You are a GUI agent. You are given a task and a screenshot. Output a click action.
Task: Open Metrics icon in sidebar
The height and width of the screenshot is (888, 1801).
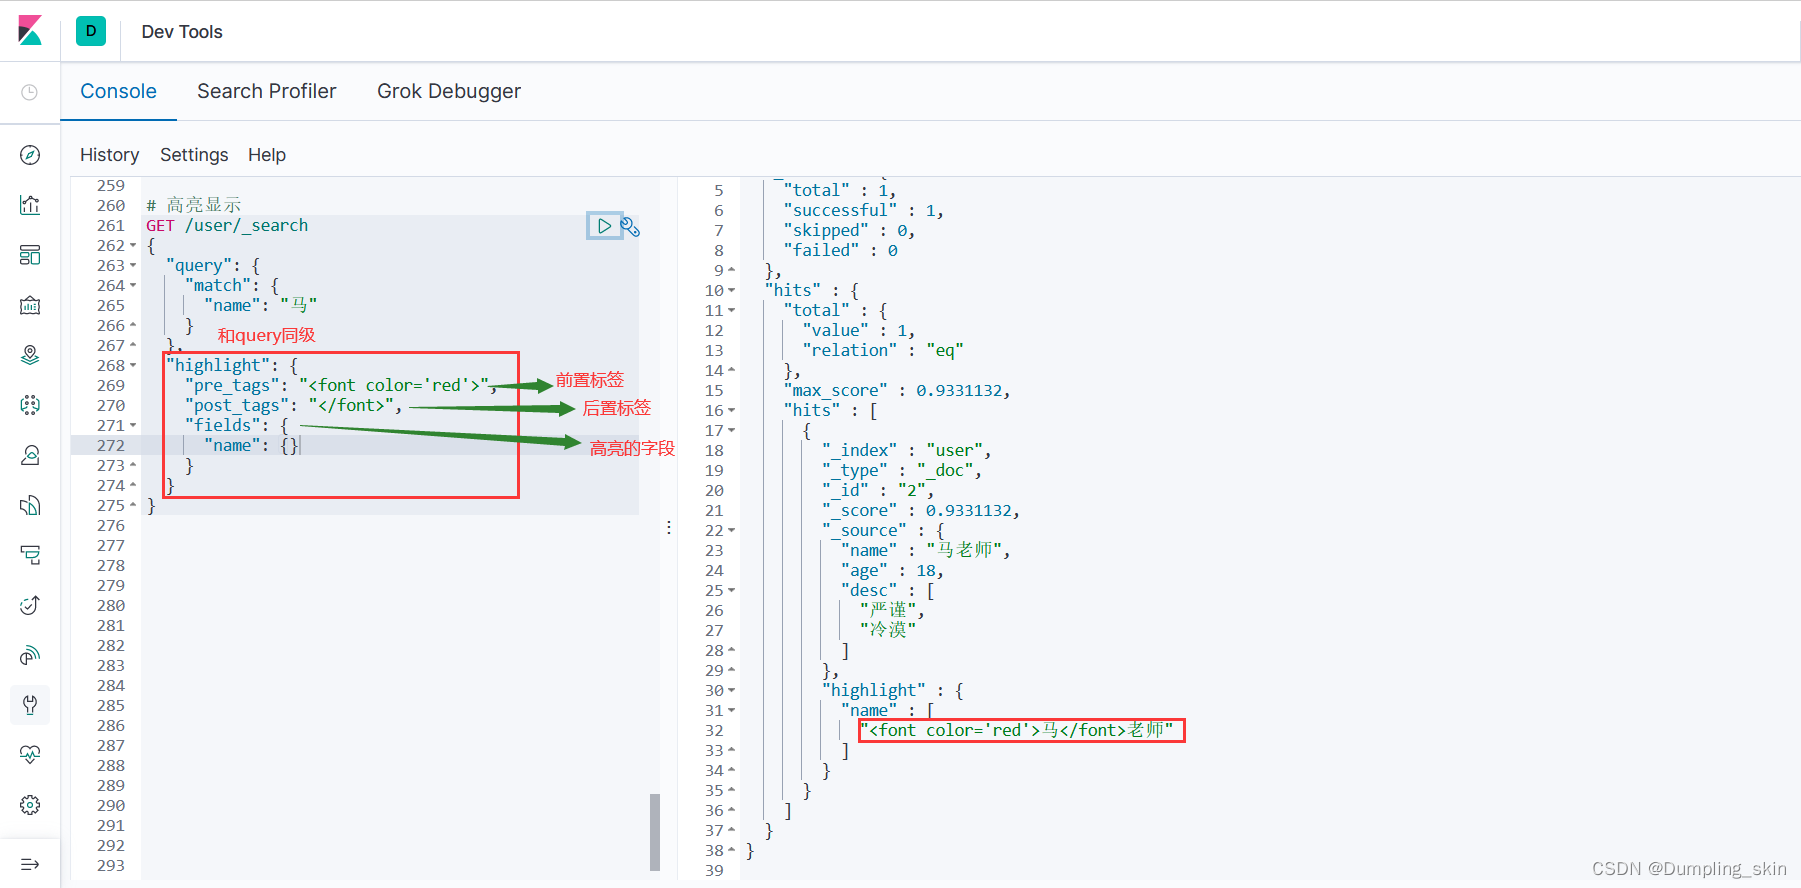click(x=30, y=455)
